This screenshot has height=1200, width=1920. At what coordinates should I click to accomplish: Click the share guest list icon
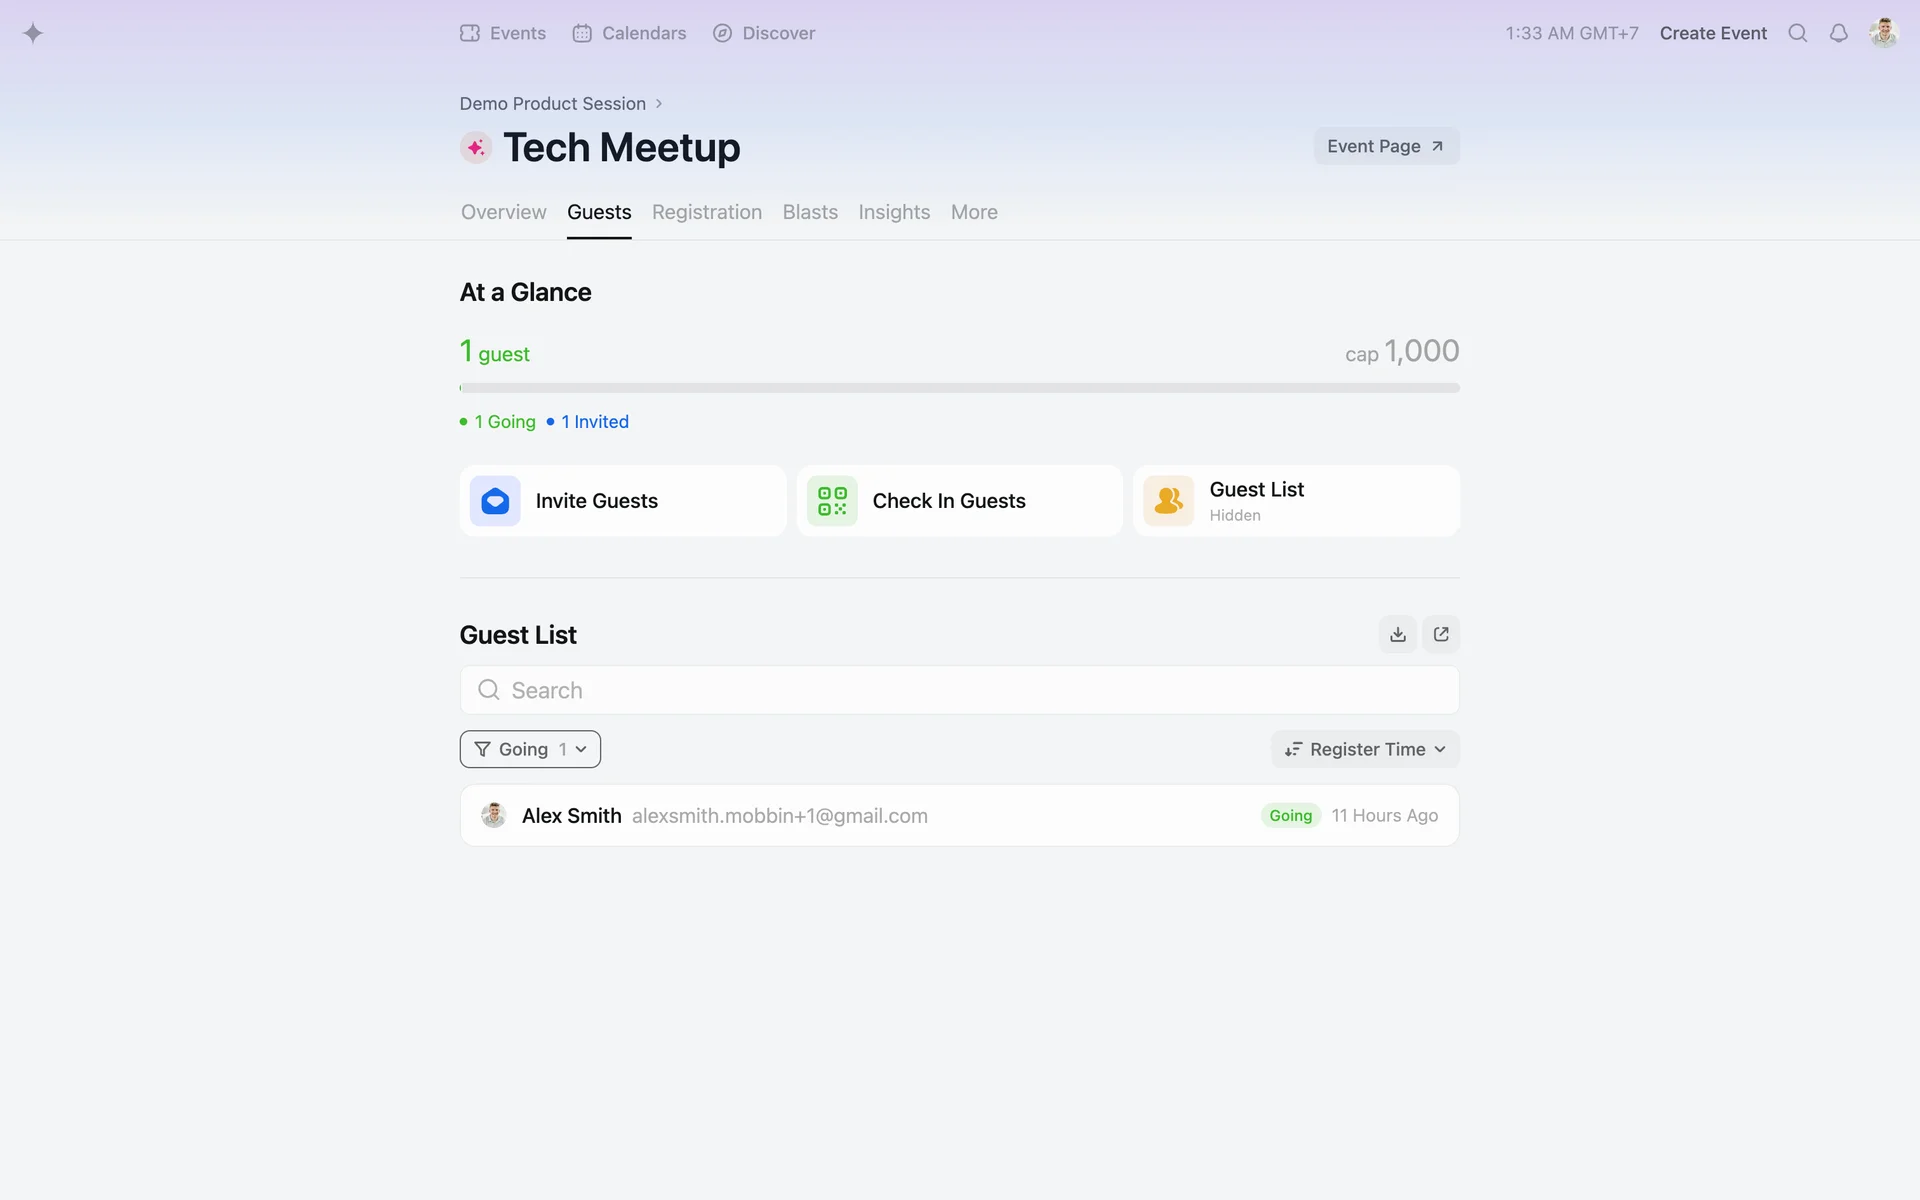click(1441, 634)
